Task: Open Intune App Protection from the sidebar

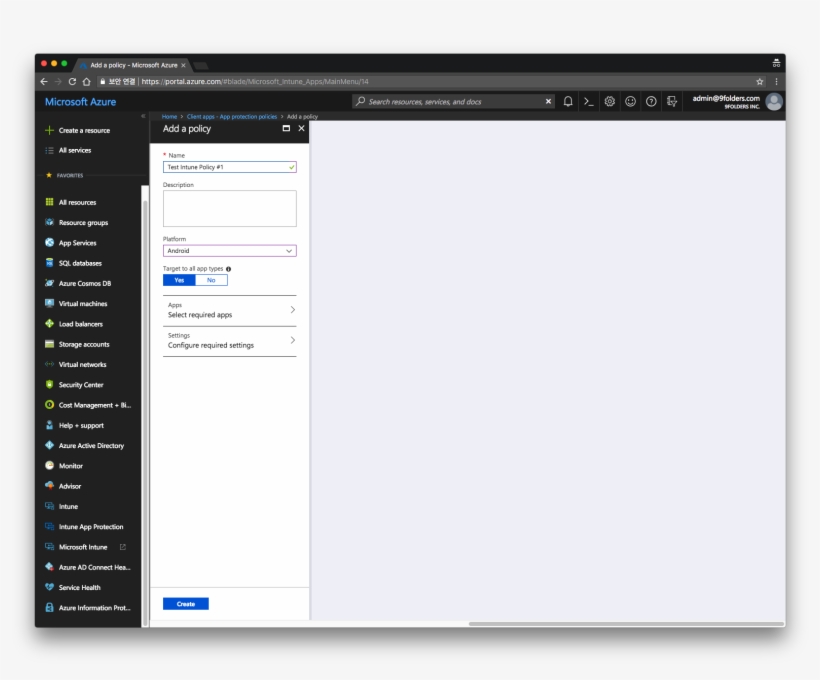Action: click(92, 527)
